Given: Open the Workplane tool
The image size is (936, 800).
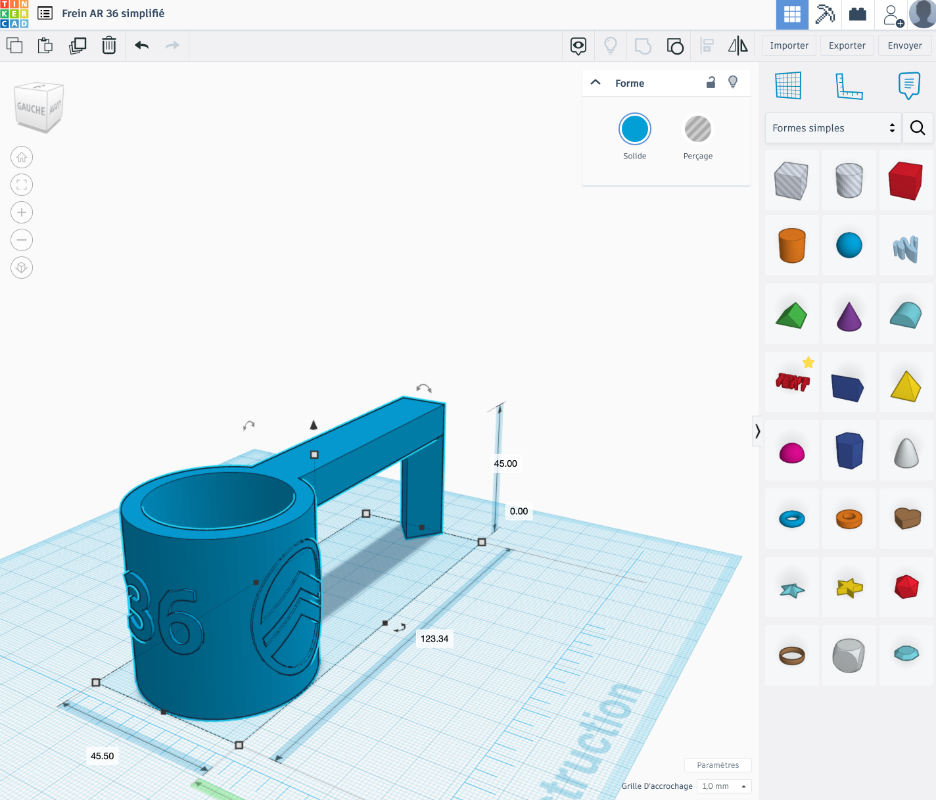Looking at the screenshot, I should pos(789,86).
